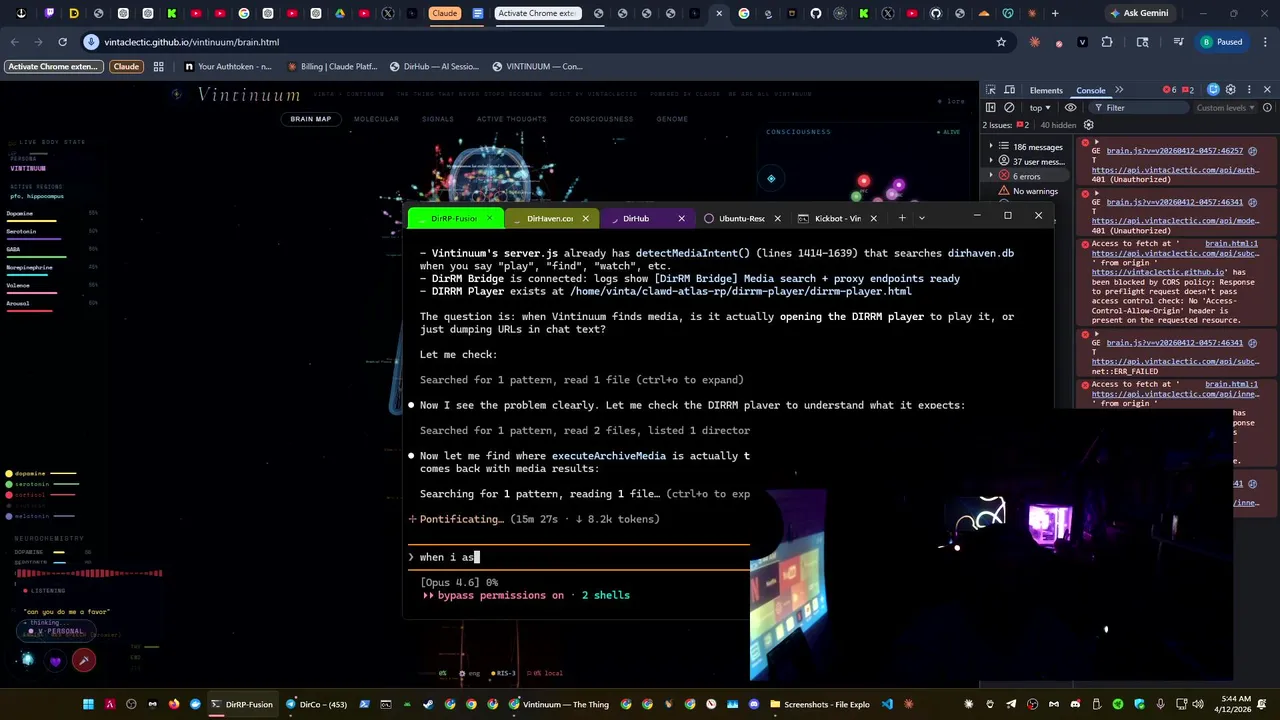The width and height of the screenshot is (1280, 720).
Task: Open the Paused profile button in Chrome
Action: pyautogui.click(x=1222, y=42)
